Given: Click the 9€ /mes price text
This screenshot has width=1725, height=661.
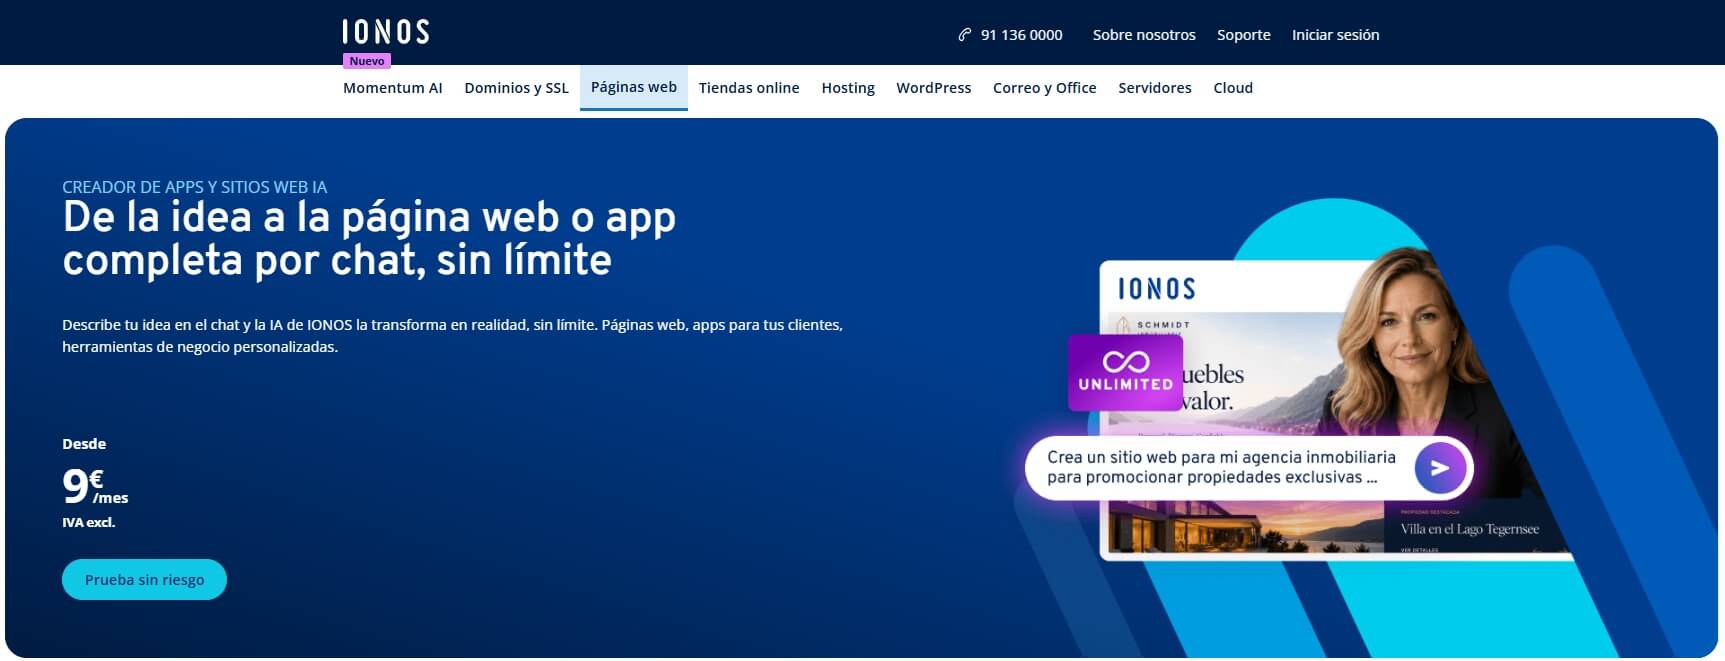Looking at the screenshot, I should point(95,486).
